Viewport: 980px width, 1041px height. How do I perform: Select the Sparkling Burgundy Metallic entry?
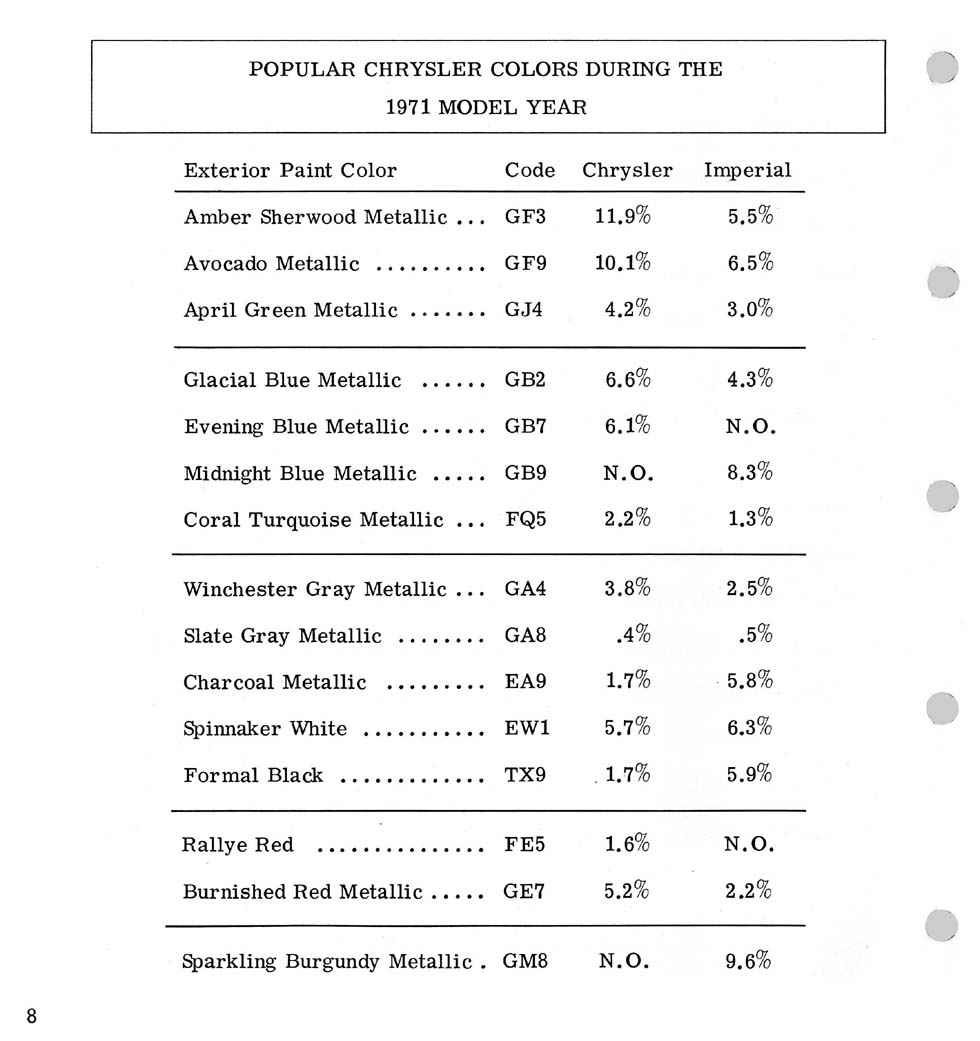point(327,961)
